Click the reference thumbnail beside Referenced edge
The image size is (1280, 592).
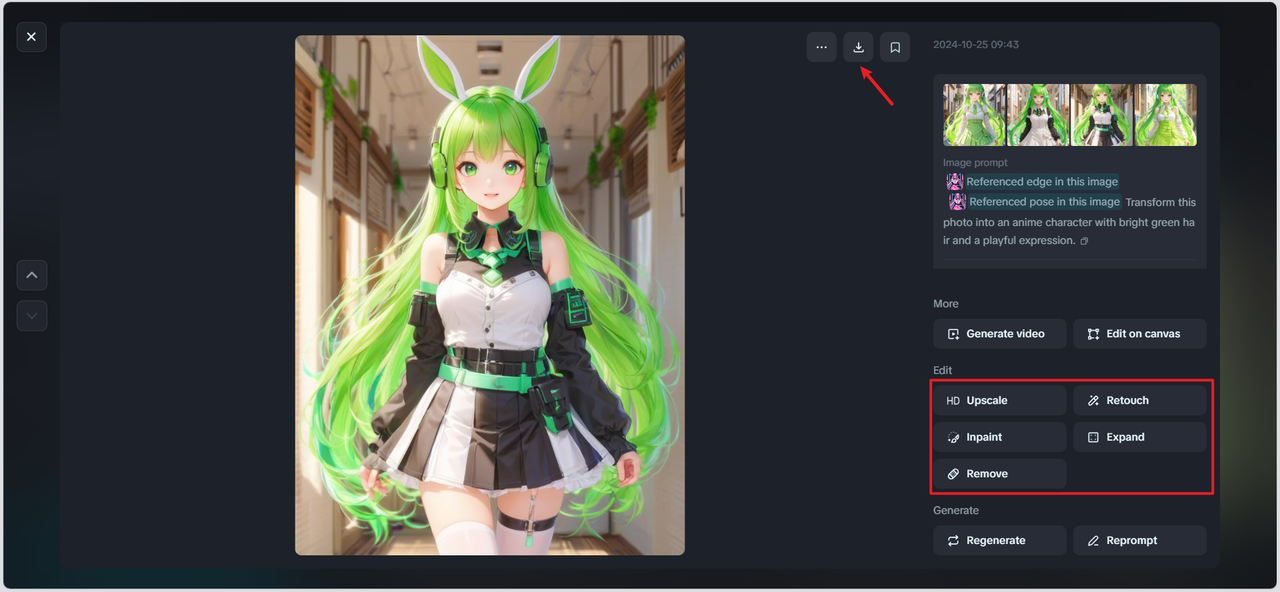pyautogui.click(x=955, y=182)
